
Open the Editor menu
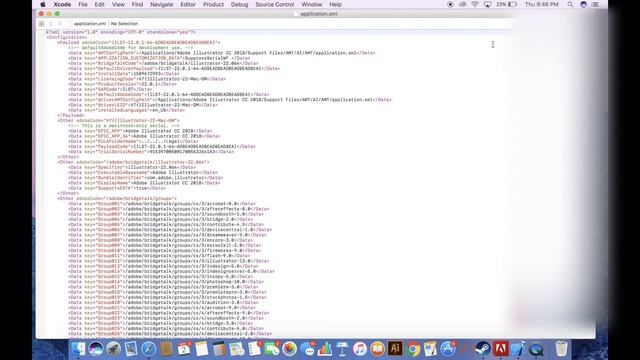(x=188, y=4)
